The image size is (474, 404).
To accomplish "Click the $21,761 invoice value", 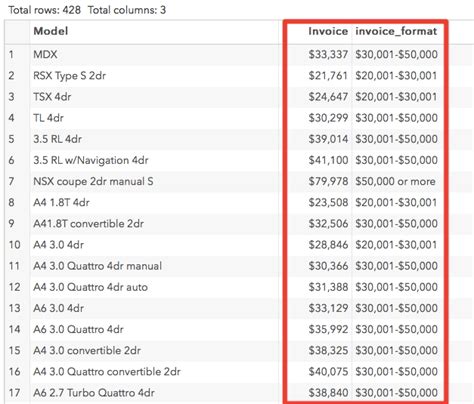I will pyautogui.click(x=328, y=76).
